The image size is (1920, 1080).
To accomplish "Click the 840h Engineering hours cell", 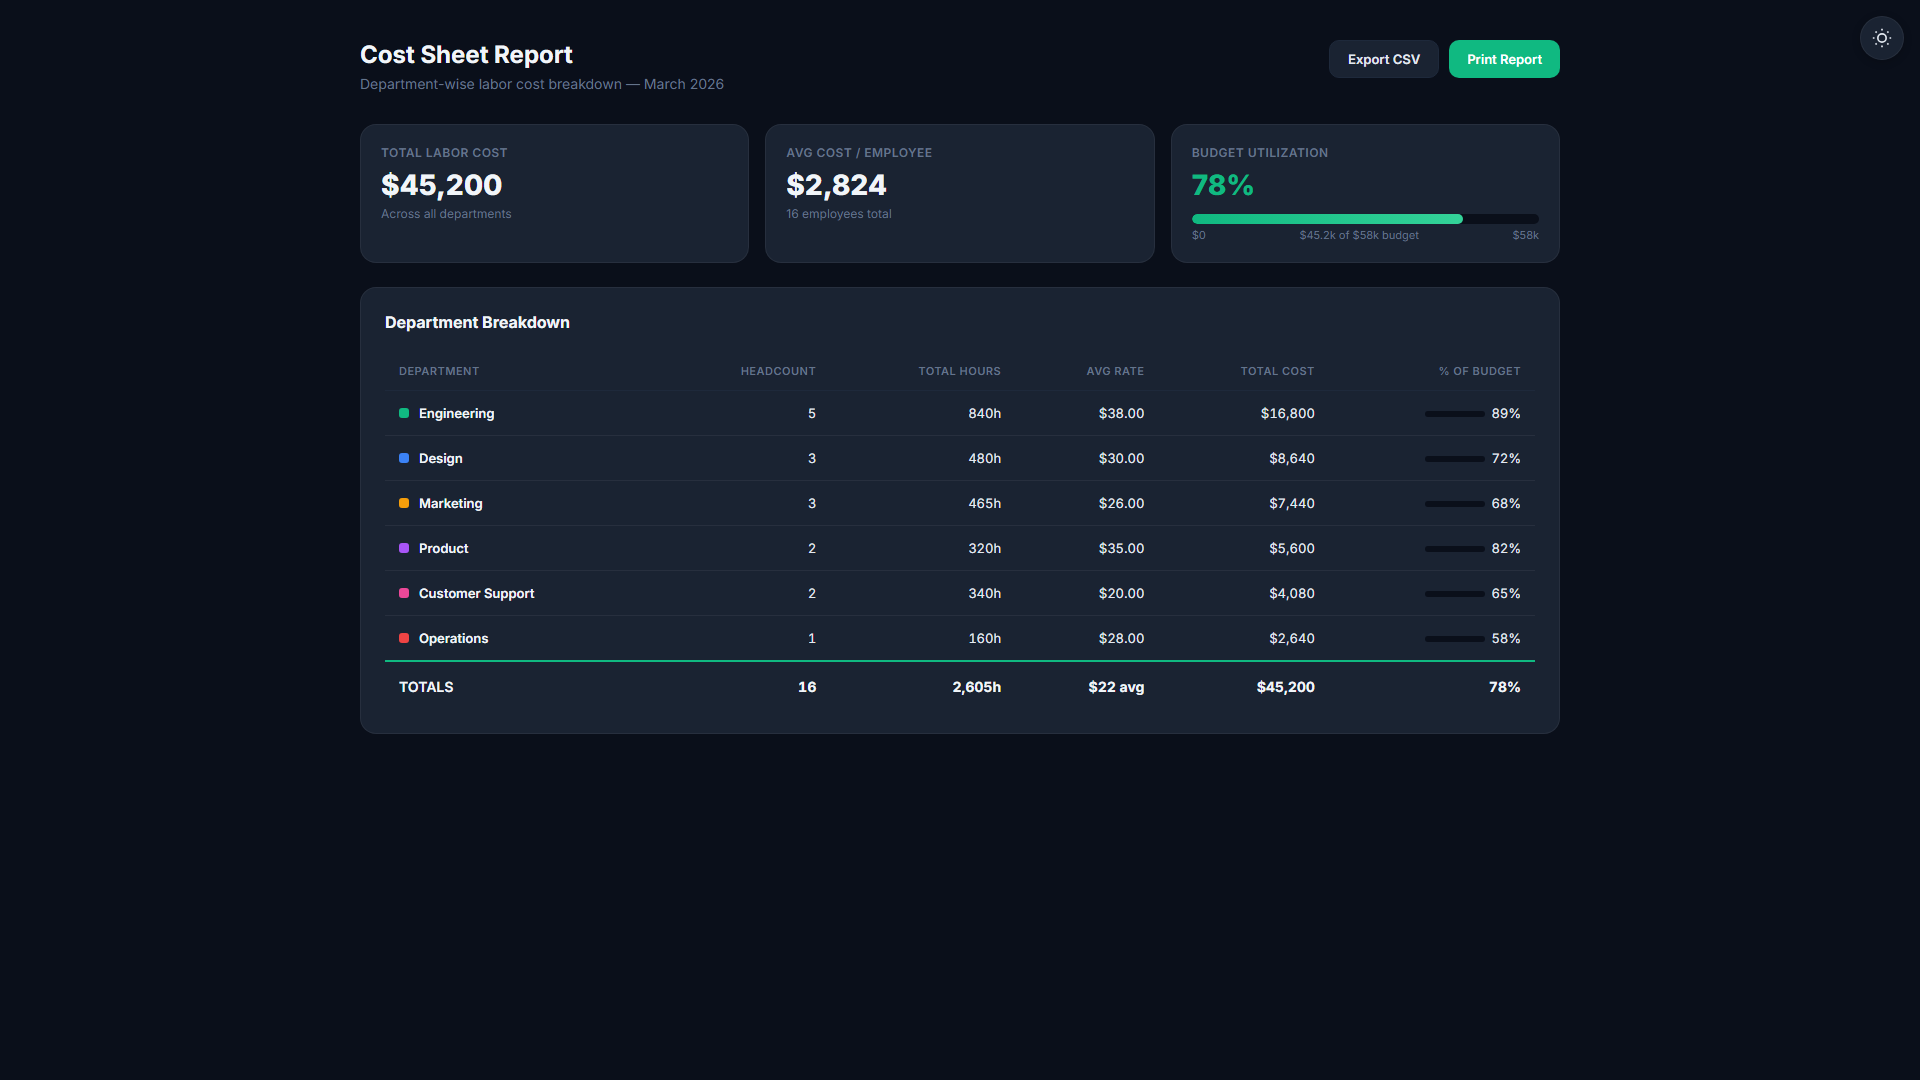I will coord(984,413).
